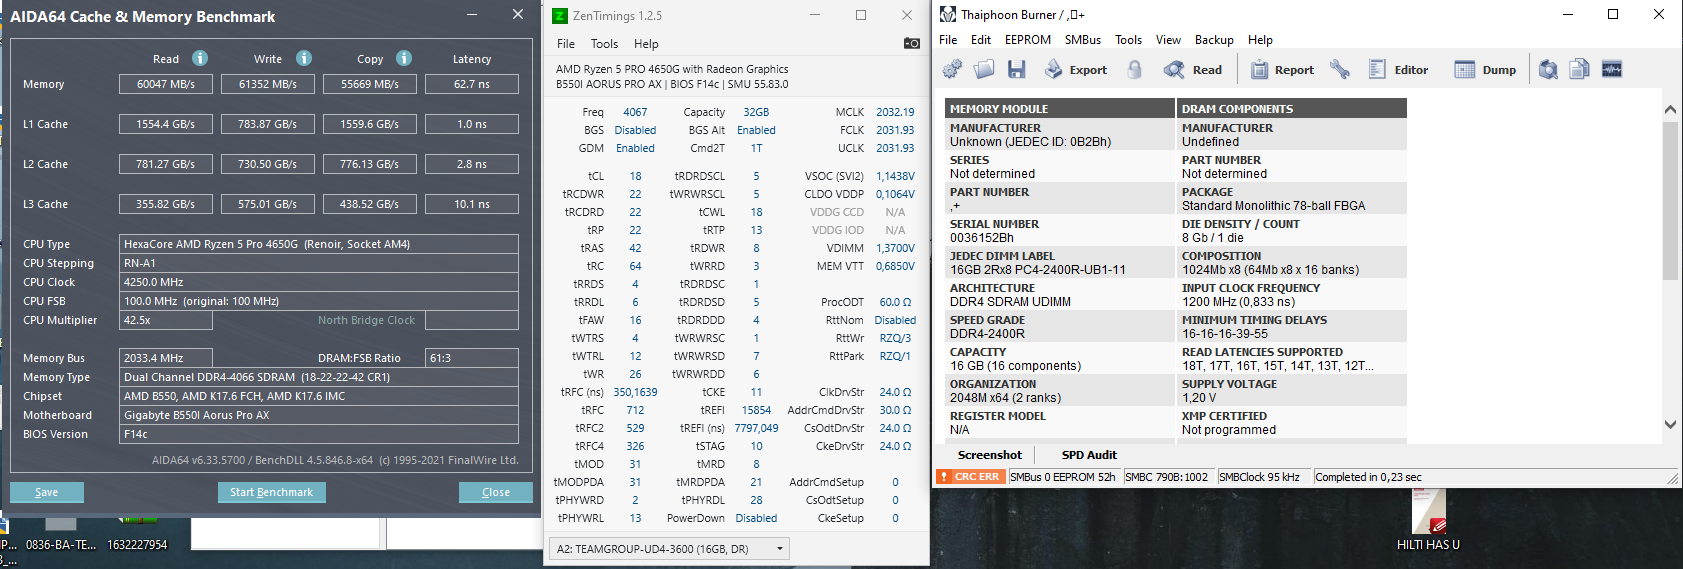Viewport: 1683px width, 569px height.
Task: Open Thaiphoon Burner File menu
Action: click(948, 40)
